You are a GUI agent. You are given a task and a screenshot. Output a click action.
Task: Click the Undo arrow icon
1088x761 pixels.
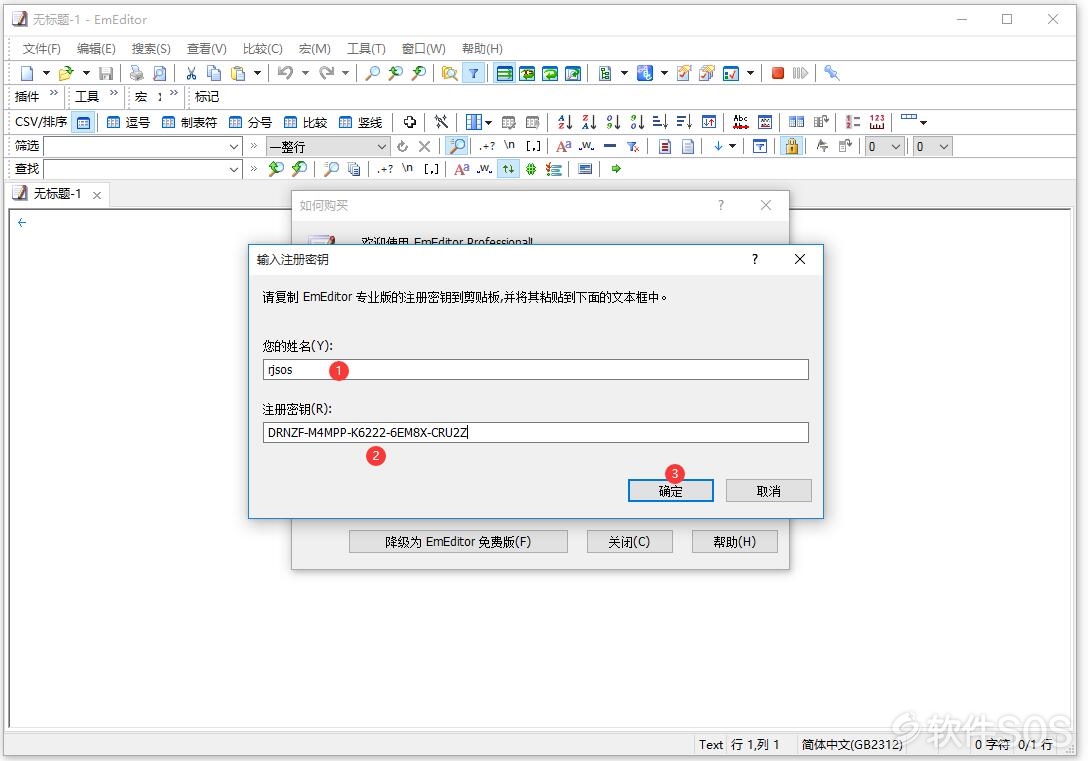[x=285, y=73]
